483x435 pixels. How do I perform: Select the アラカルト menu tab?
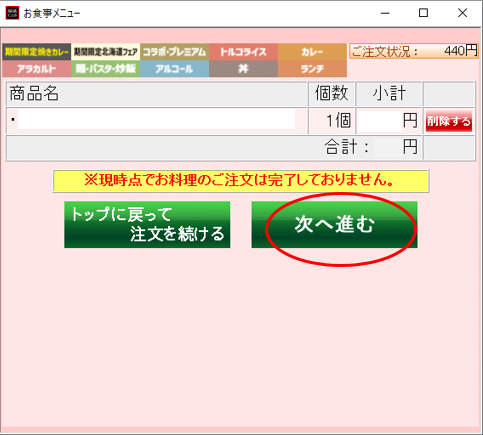[36, 69]
